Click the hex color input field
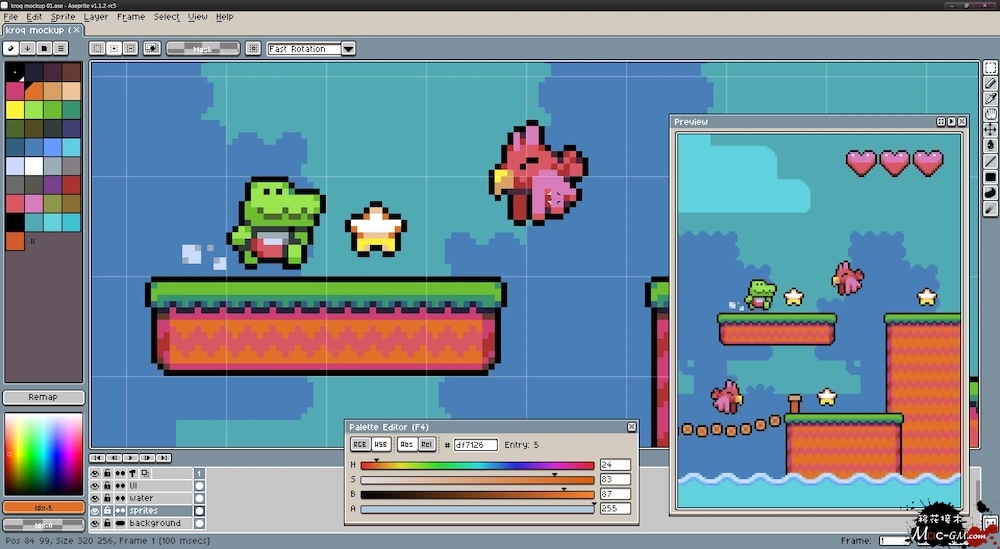This screenshot has width=1000, height=549. coord(475,444)
